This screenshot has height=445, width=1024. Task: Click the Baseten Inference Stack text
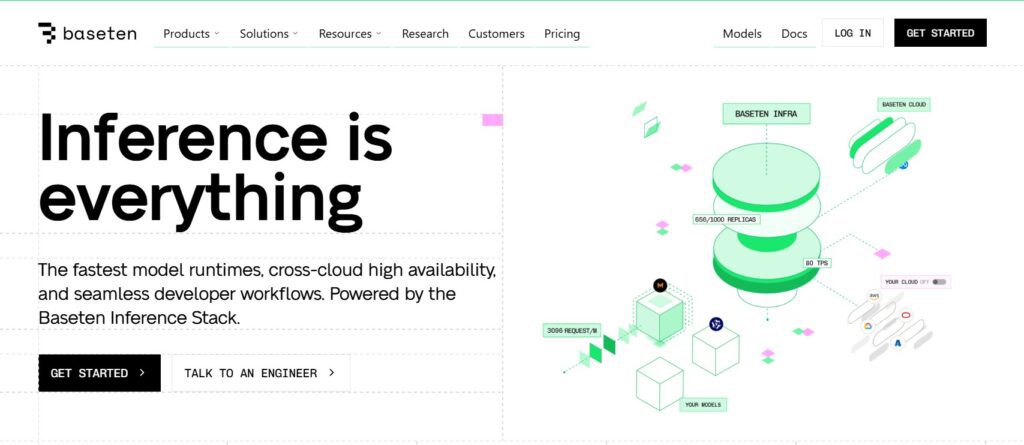(x=140, y=318)
